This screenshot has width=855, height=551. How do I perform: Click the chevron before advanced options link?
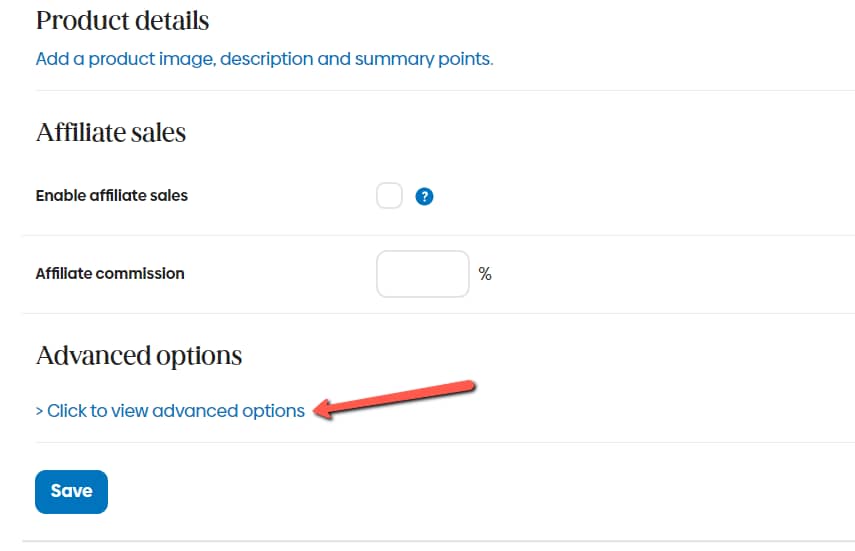39,411
